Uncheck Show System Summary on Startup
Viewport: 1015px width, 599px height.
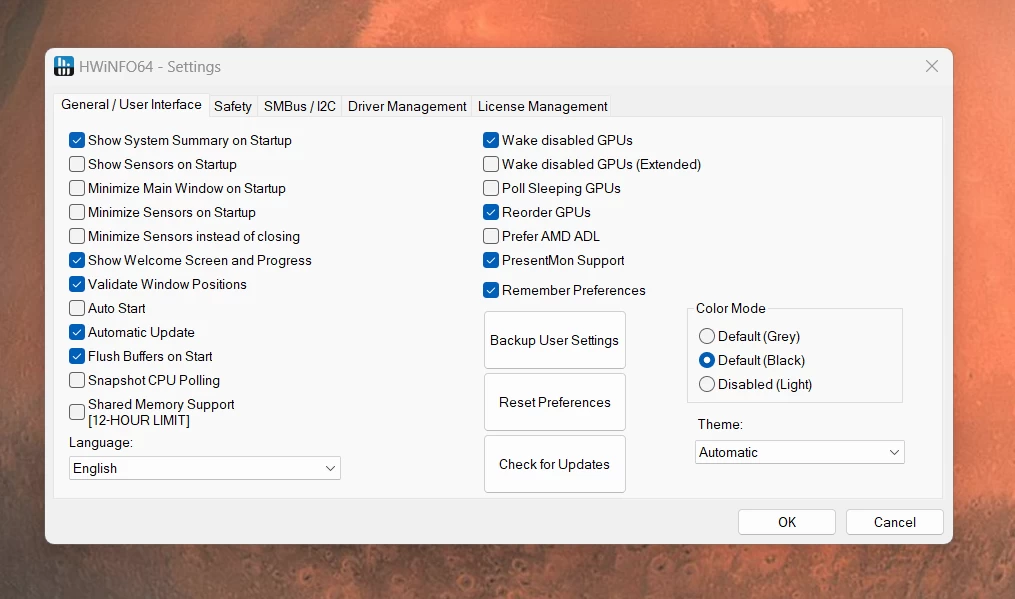(x=77, y=140)
